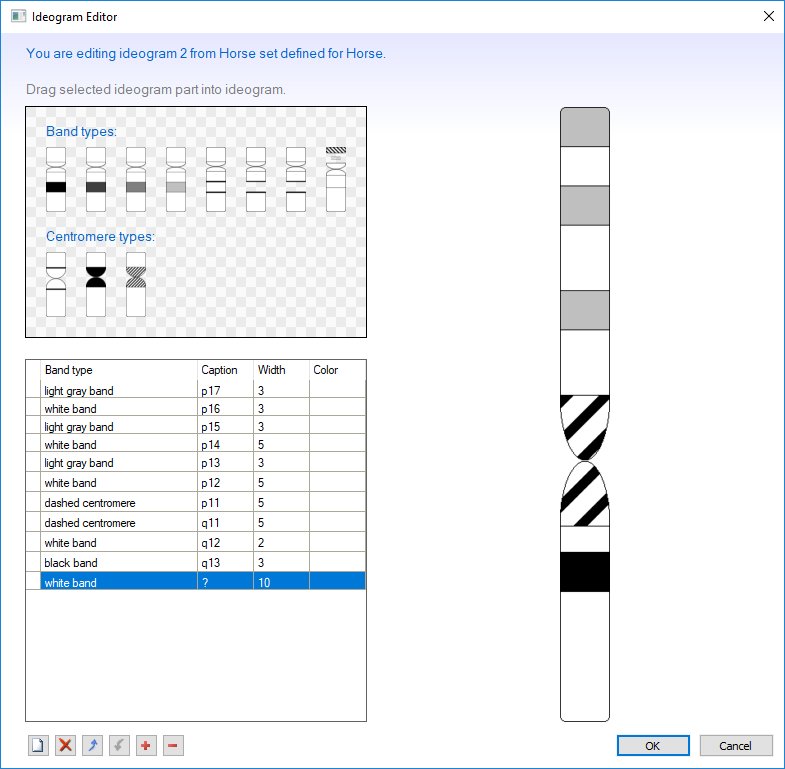Click the caption cell q13
Image resolution: width=785 pixels, height=769 pixels.
pos(225,563)
